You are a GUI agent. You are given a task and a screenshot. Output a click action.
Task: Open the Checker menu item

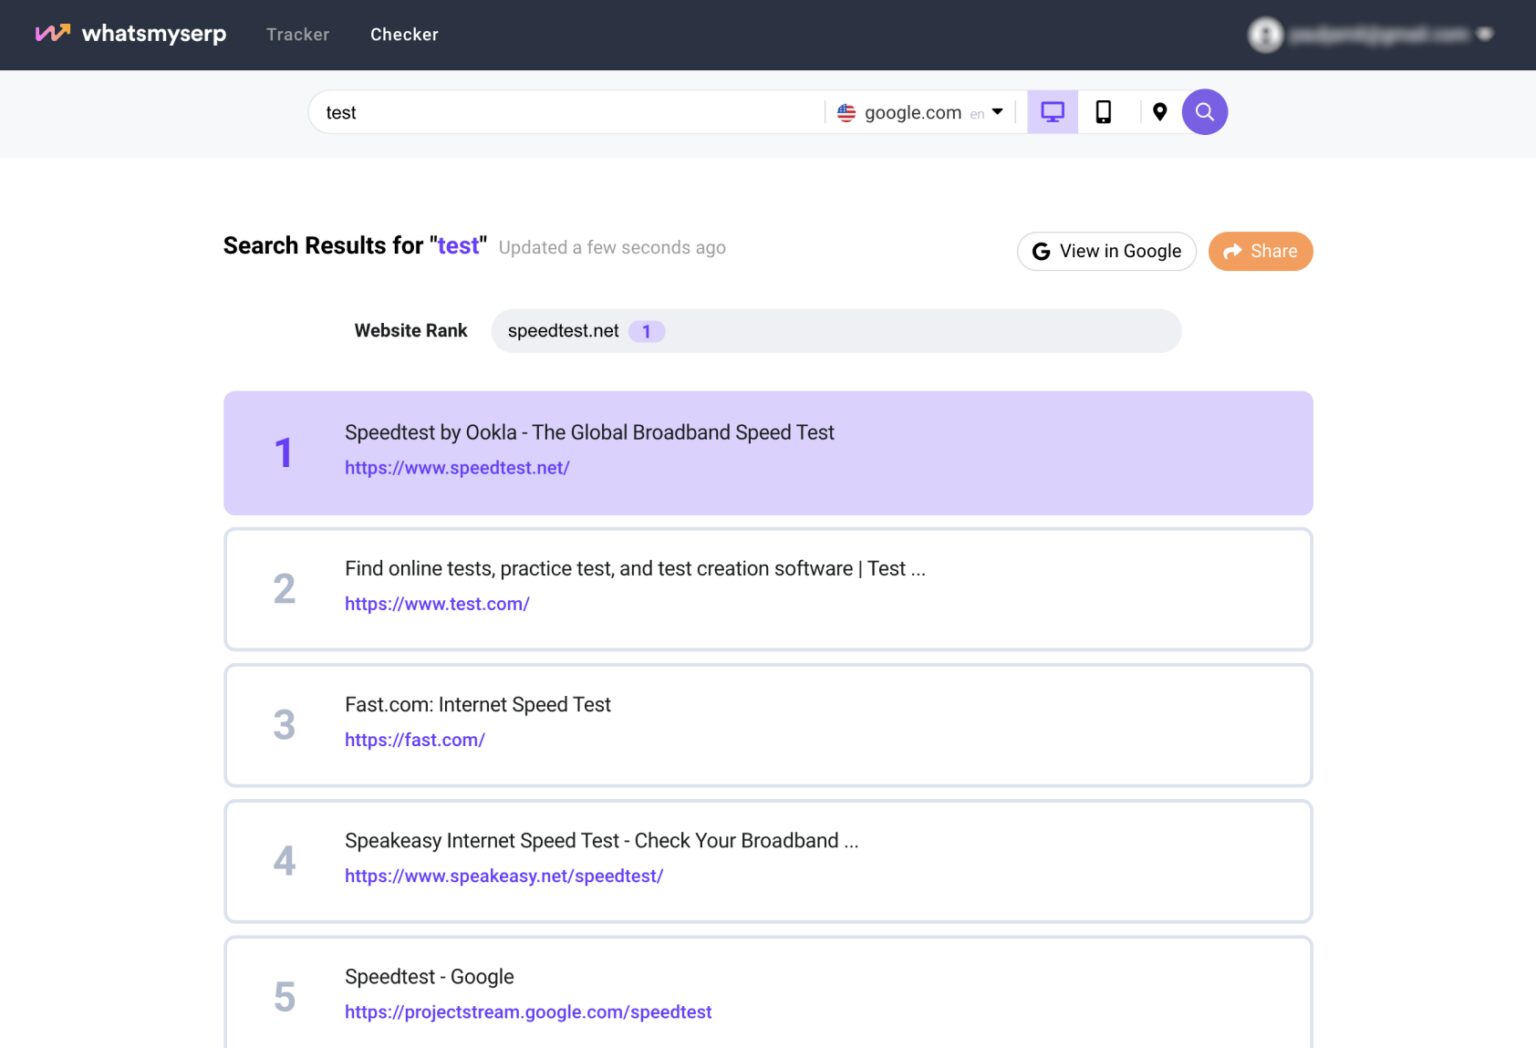click(x=404, y=34)
